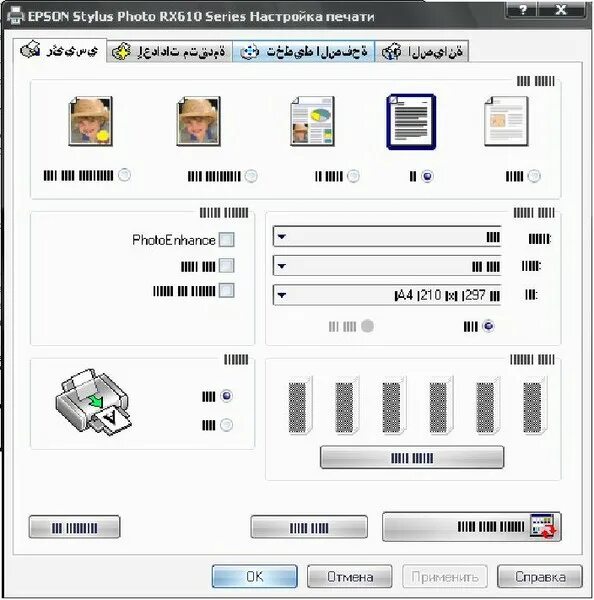Click the first ink cartridge level from left
Viewport: 594px width, 600px height.
tap(300, 406)
